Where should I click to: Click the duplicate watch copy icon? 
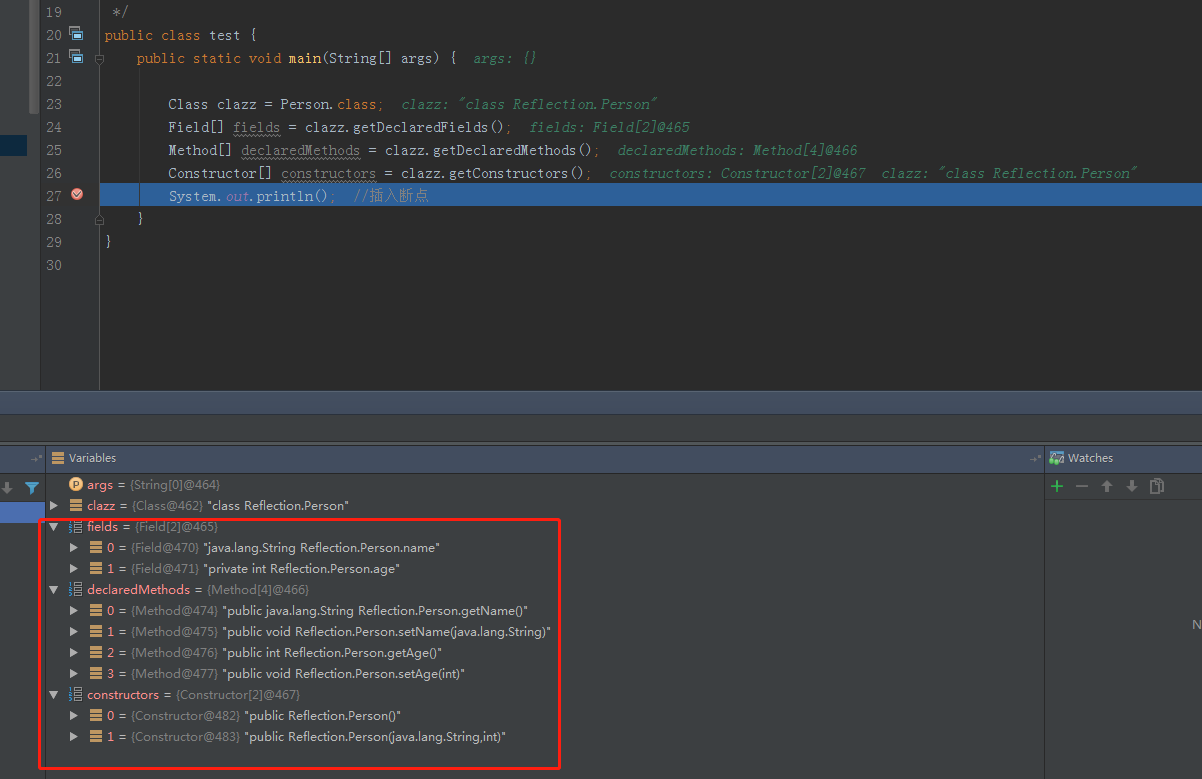(1157, 486)
